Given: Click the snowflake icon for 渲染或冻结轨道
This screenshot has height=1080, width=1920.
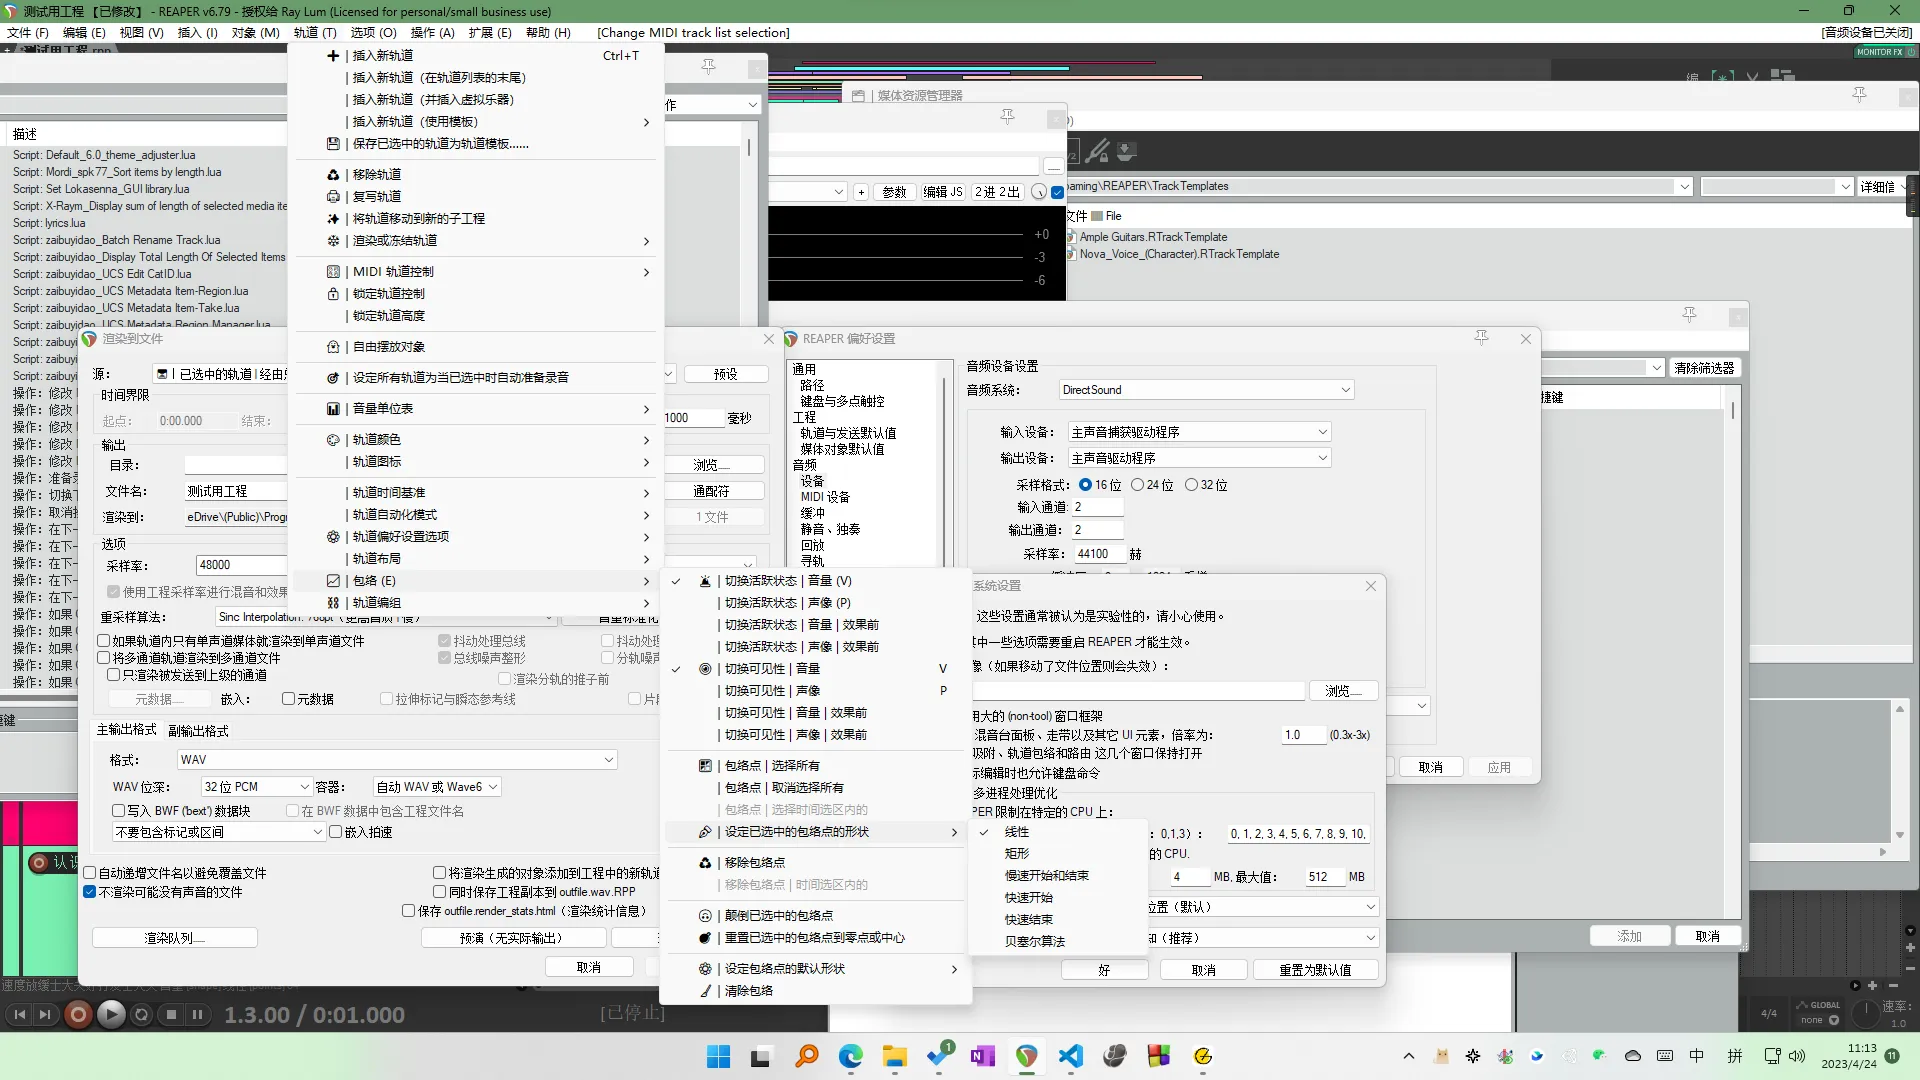Looking at the screenshot, I should [x=333, y=241].
